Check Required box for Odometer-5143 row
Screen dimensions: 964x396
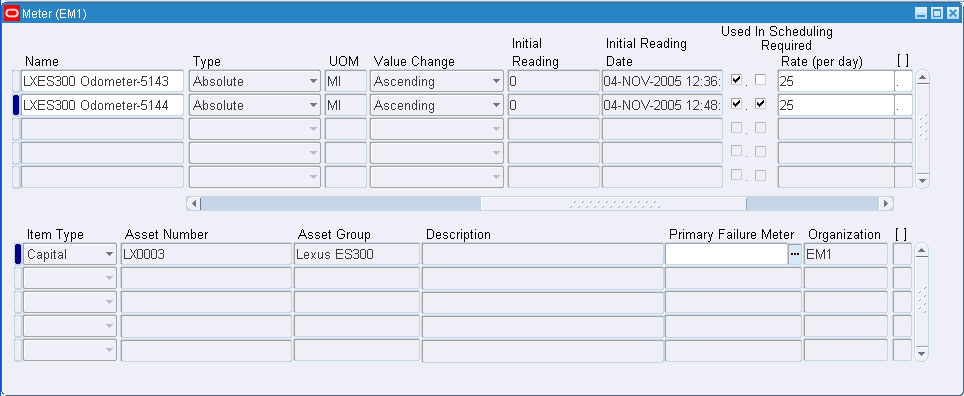(761, 79)
